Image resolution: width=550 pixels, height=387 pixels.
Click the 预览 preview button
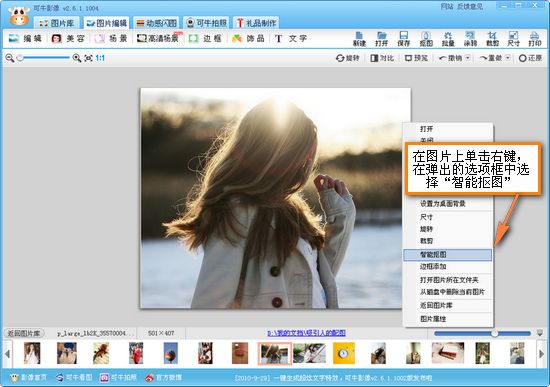pos(416,58)
